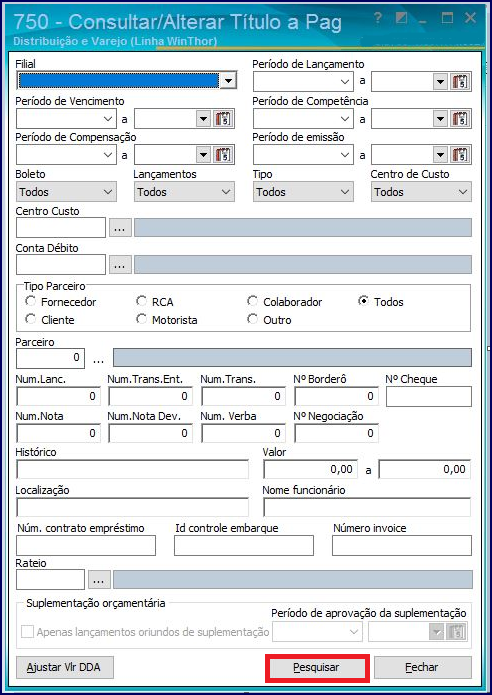
Task: Focus the Nº Borderô field
Action: [x=336, y=396]
